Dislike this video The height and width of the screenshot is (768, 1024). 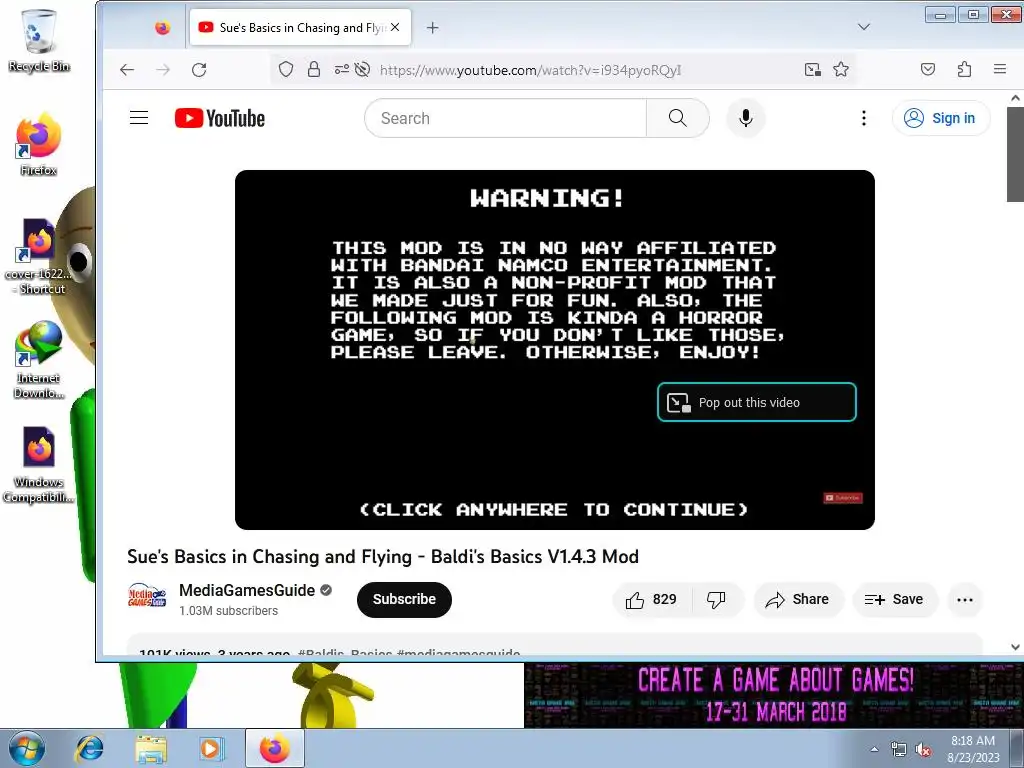pos(716,600)
